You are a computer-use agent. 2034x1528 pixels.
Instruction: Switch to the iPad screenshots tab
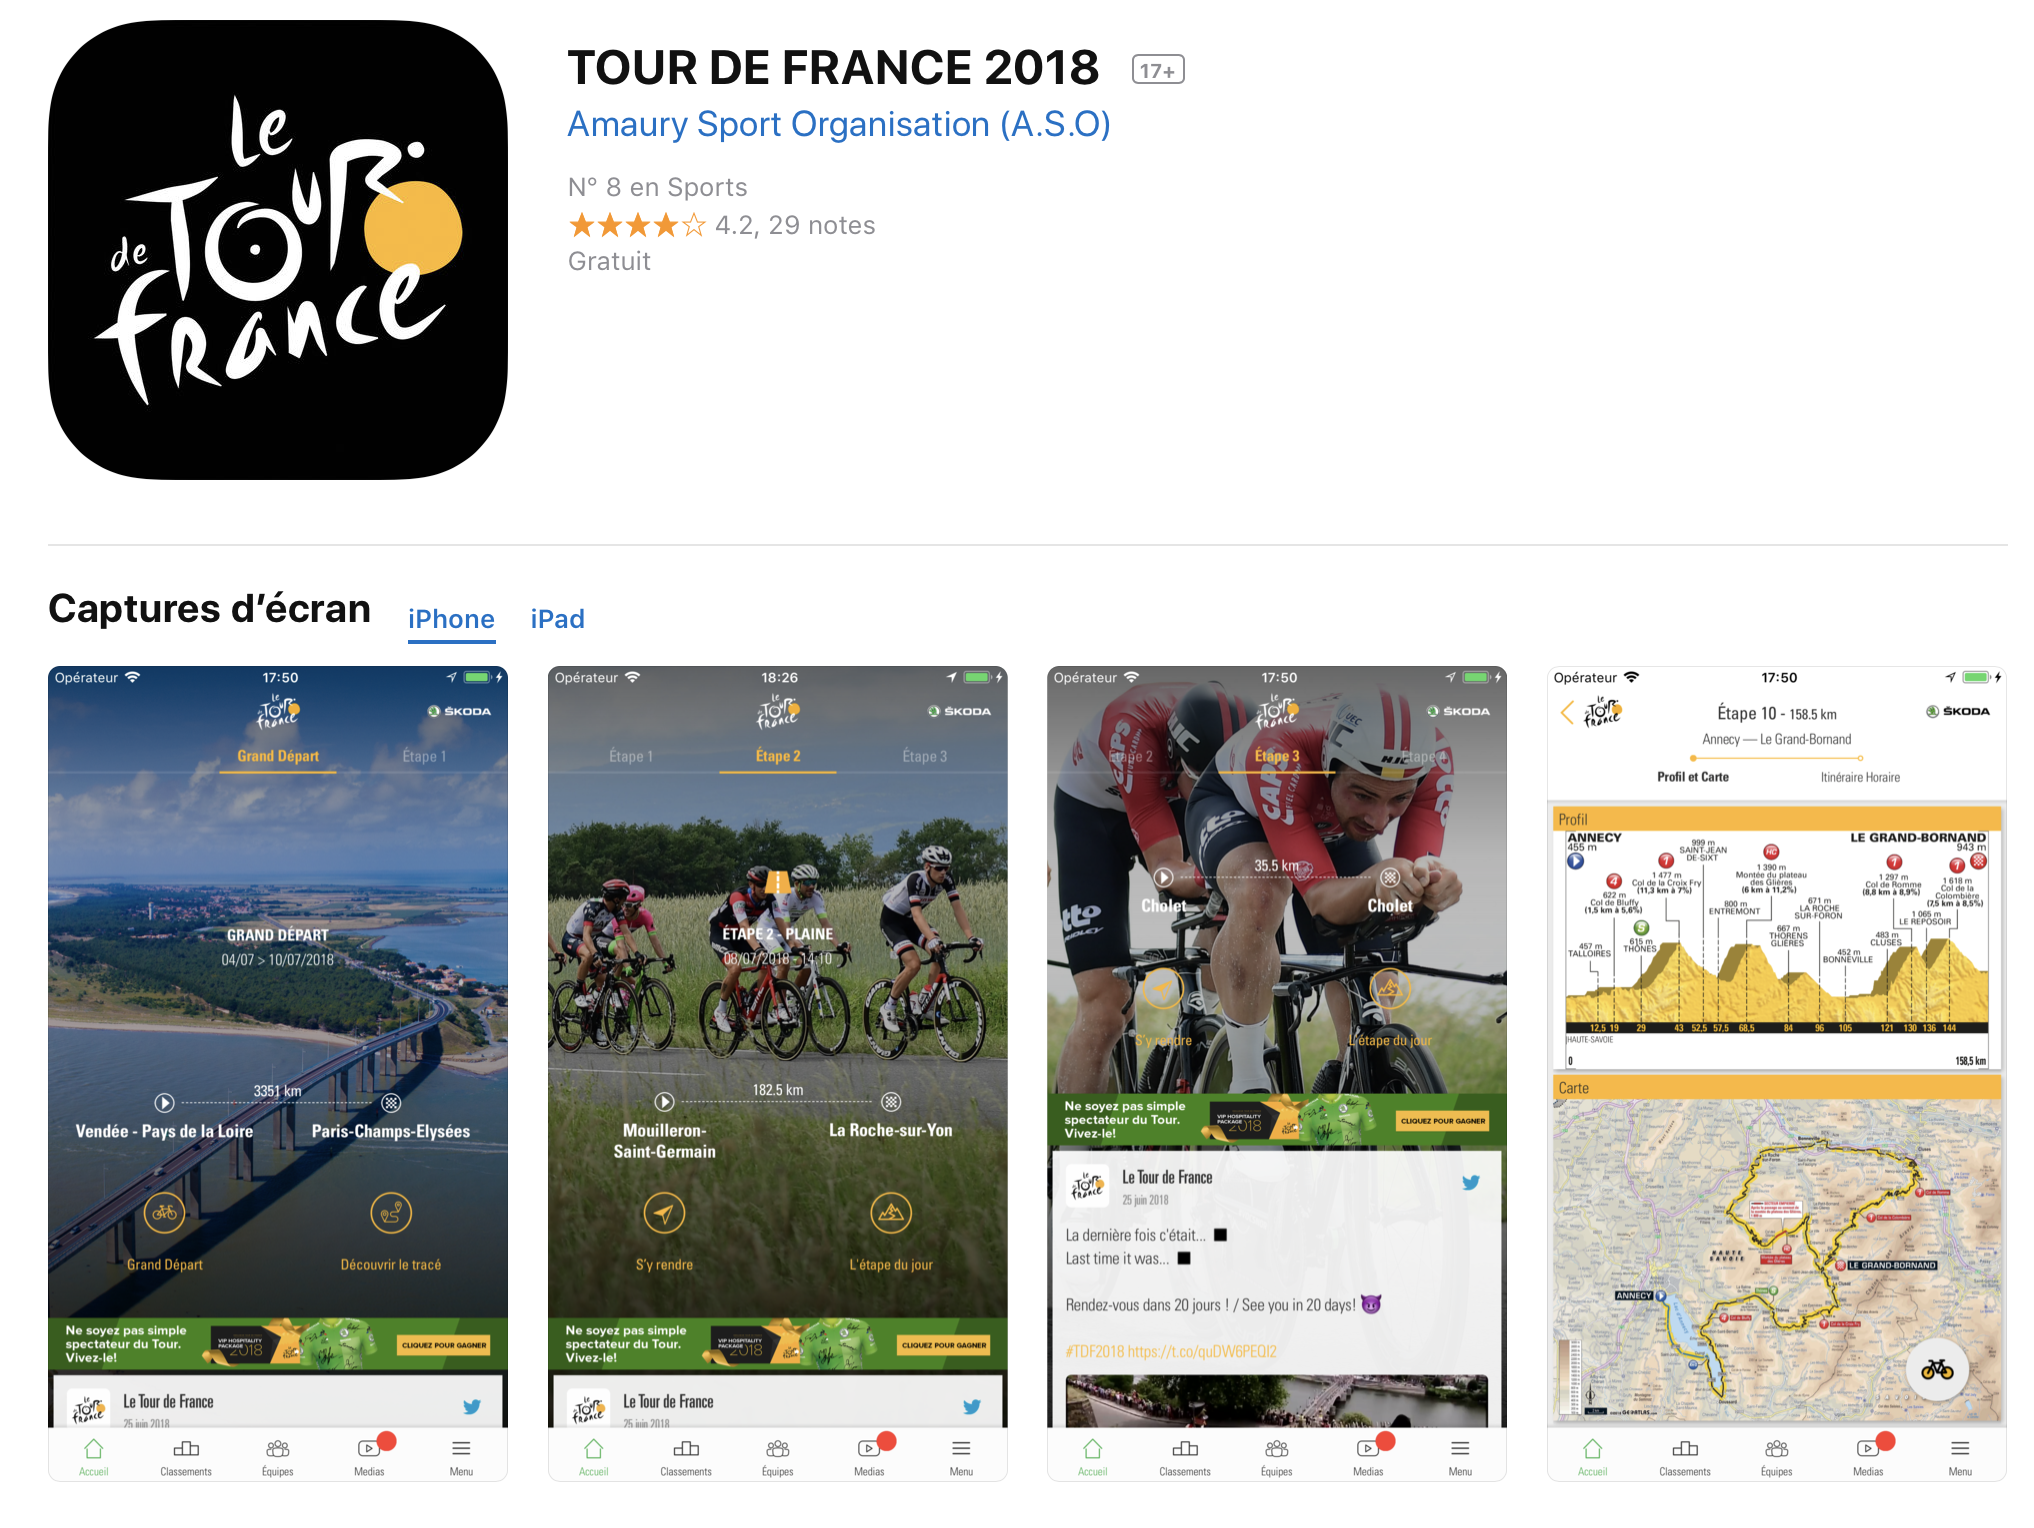(x=557, y=619)
